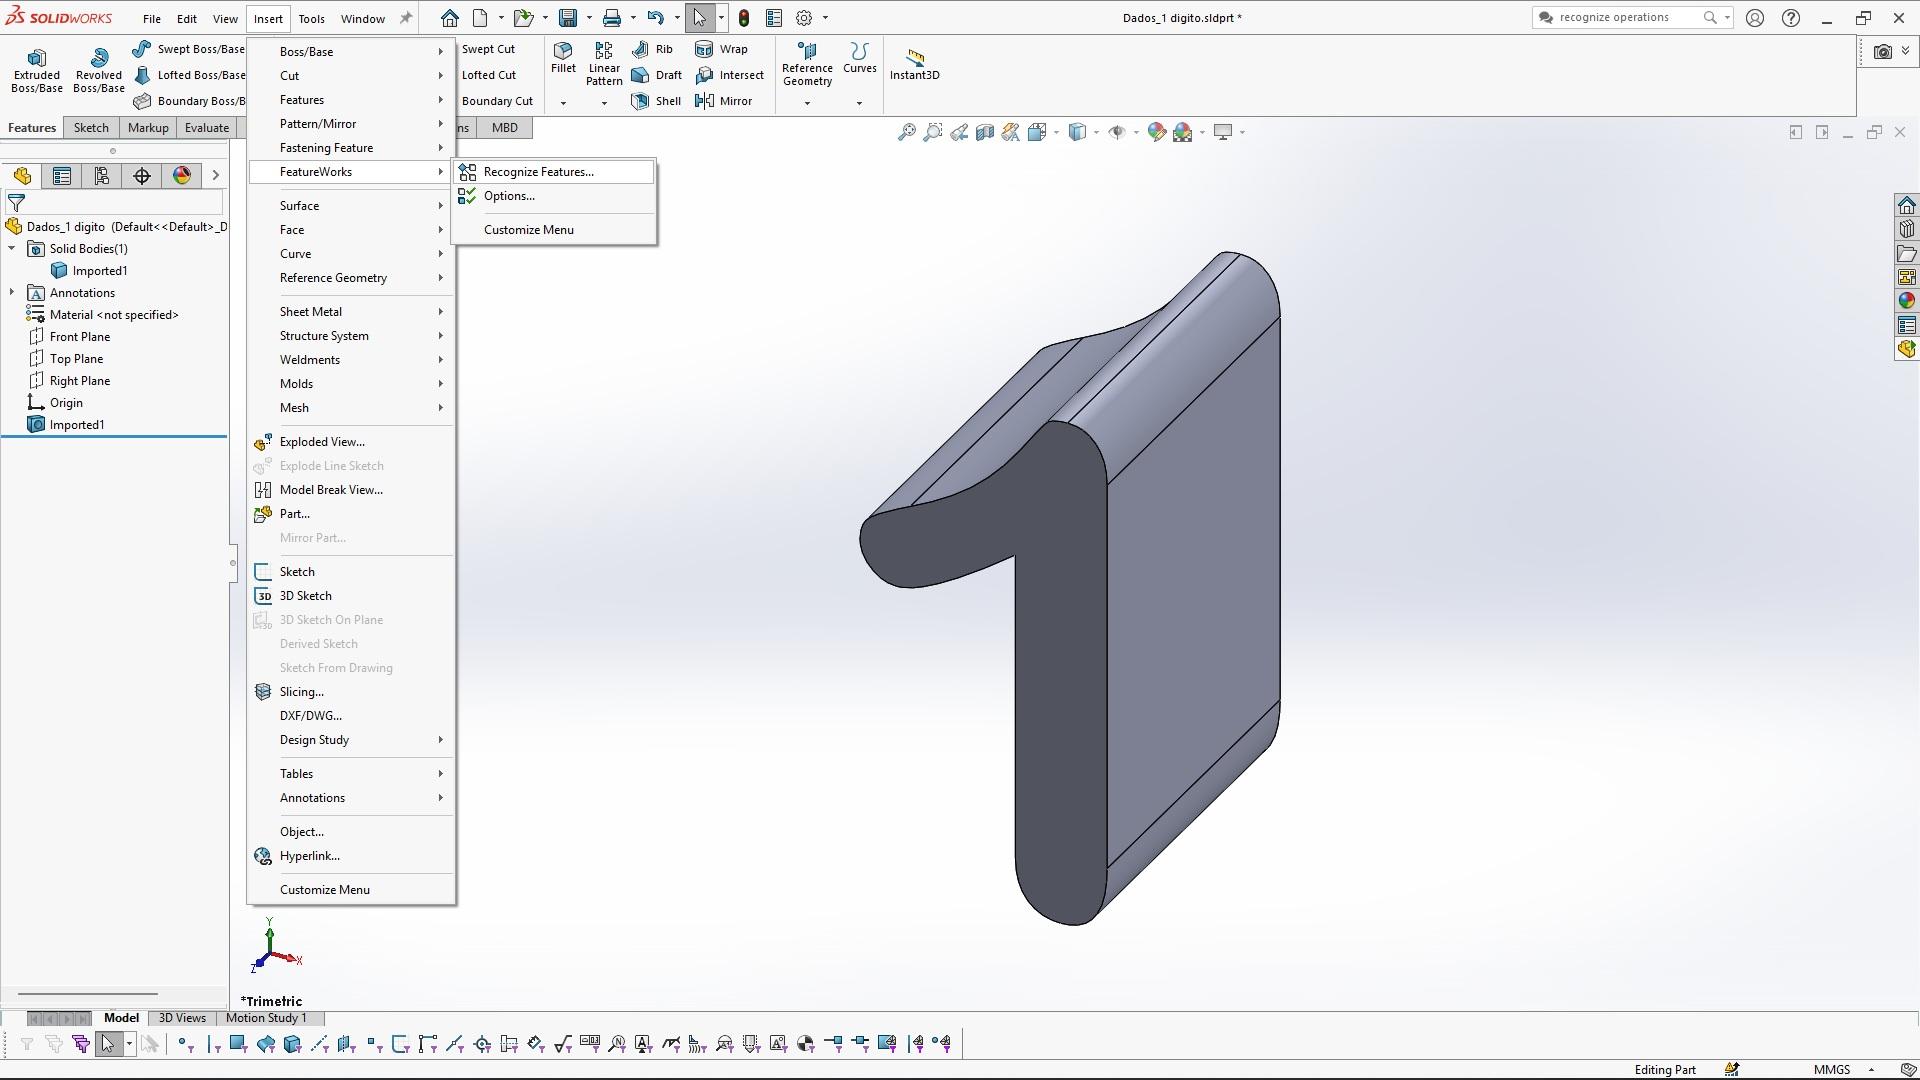Select the Shell tool
Image resolution: width=1920 pixels, height=1080 pixels.
point(657,101)
